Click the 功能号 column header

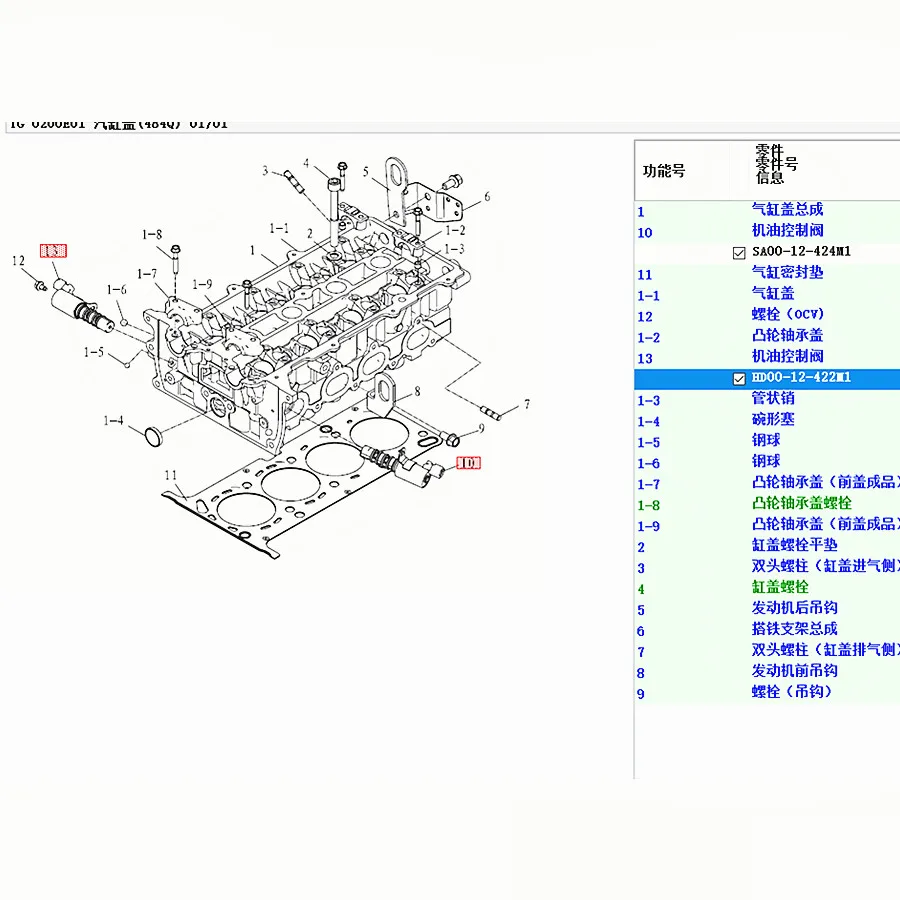(x=664, y=171)
